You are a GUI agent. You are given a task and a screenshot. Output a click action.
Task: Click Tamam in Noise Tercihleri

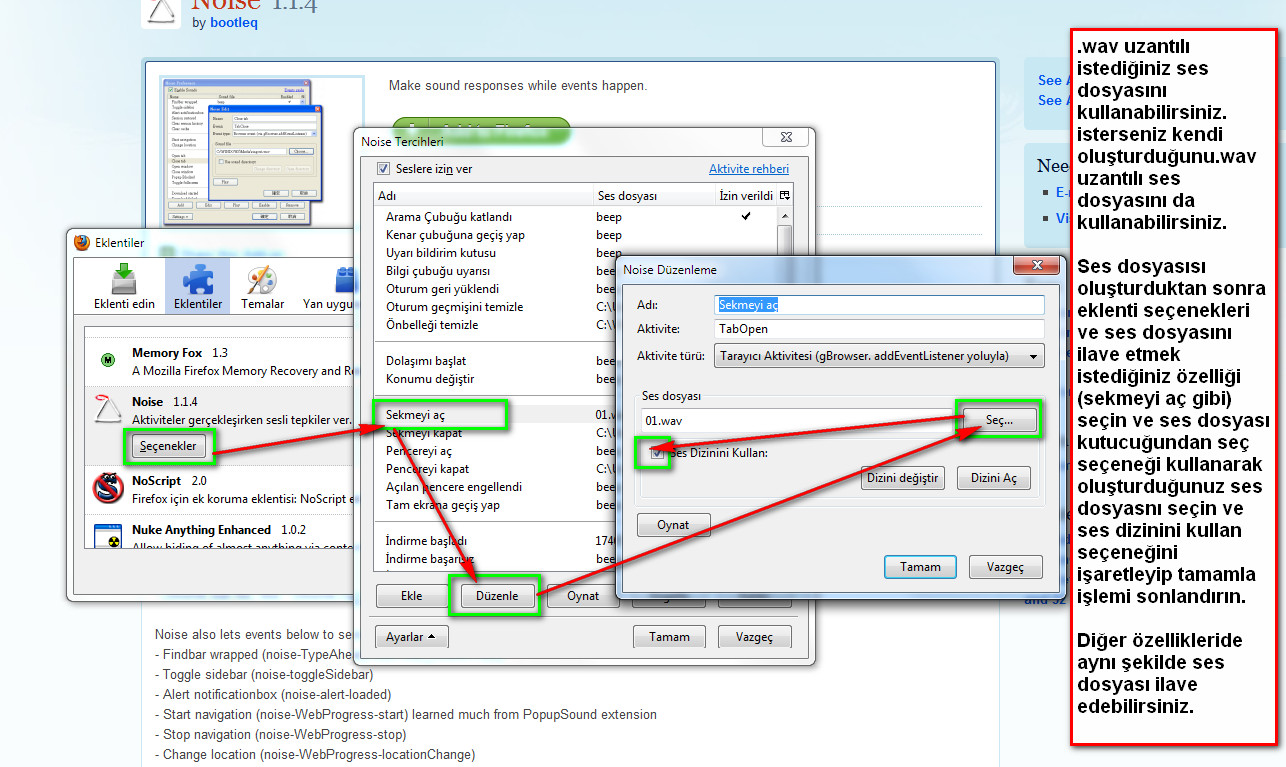[669, 636]
